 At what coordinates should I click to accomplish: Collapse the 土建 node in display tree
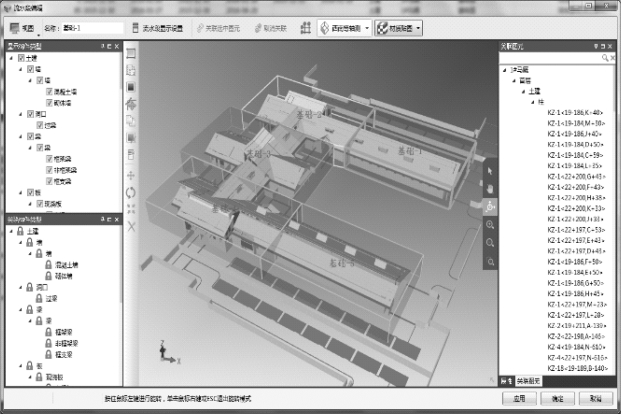coord(11,58)
